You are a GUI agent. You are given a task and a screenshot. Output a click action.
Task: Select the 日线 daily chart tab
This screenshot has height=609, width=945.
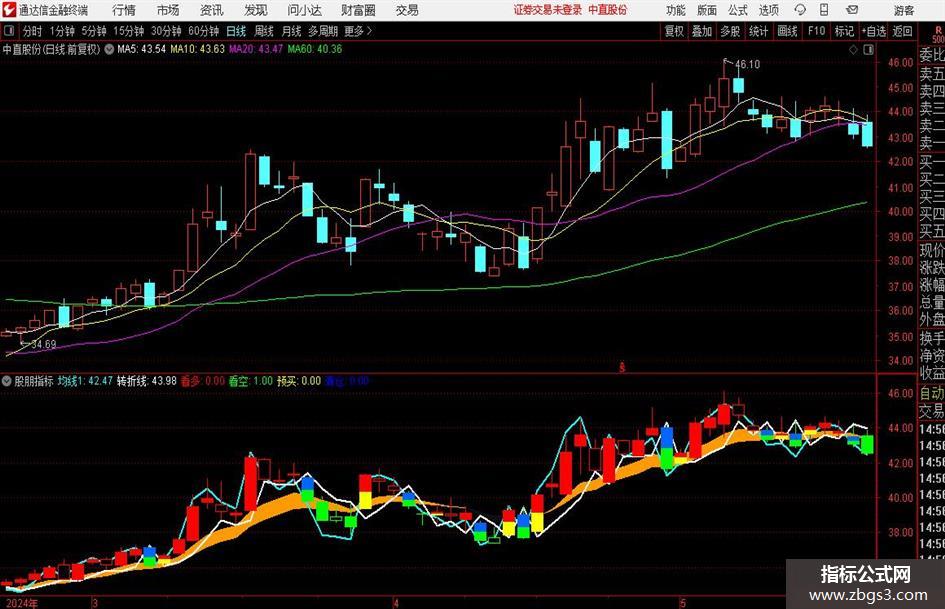pyautogui.click(x=236, y=31)
